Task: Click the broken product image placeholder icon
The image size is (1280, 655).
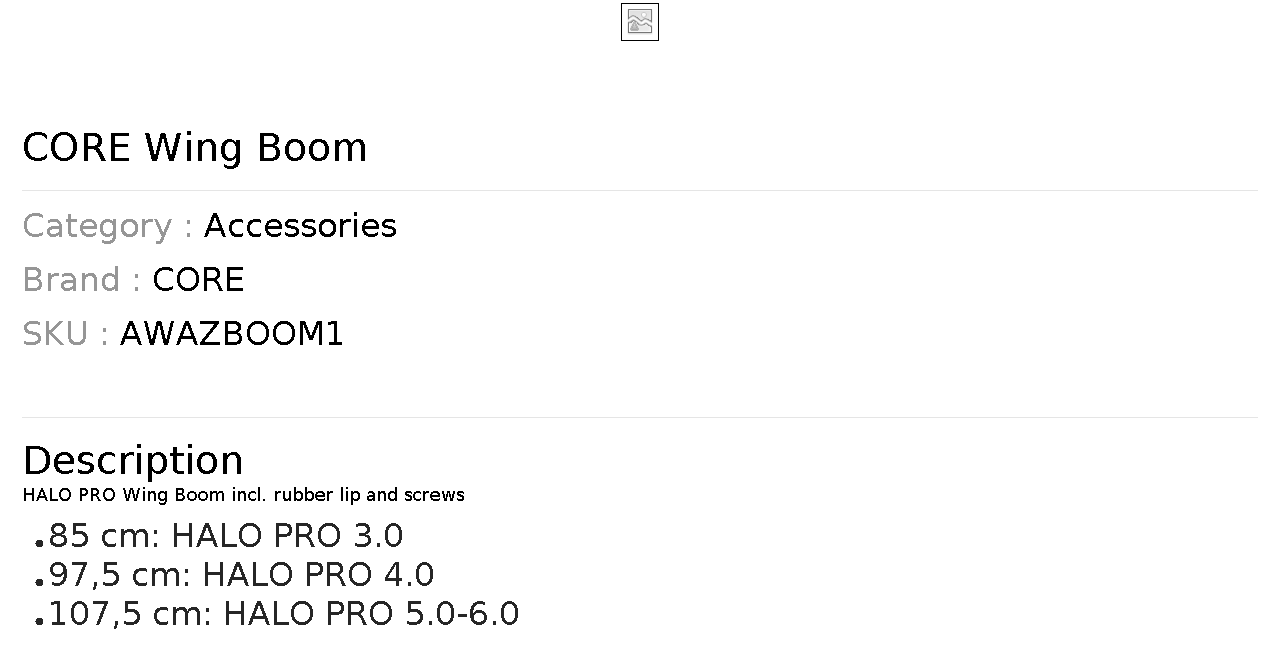Action: point(639,22)
